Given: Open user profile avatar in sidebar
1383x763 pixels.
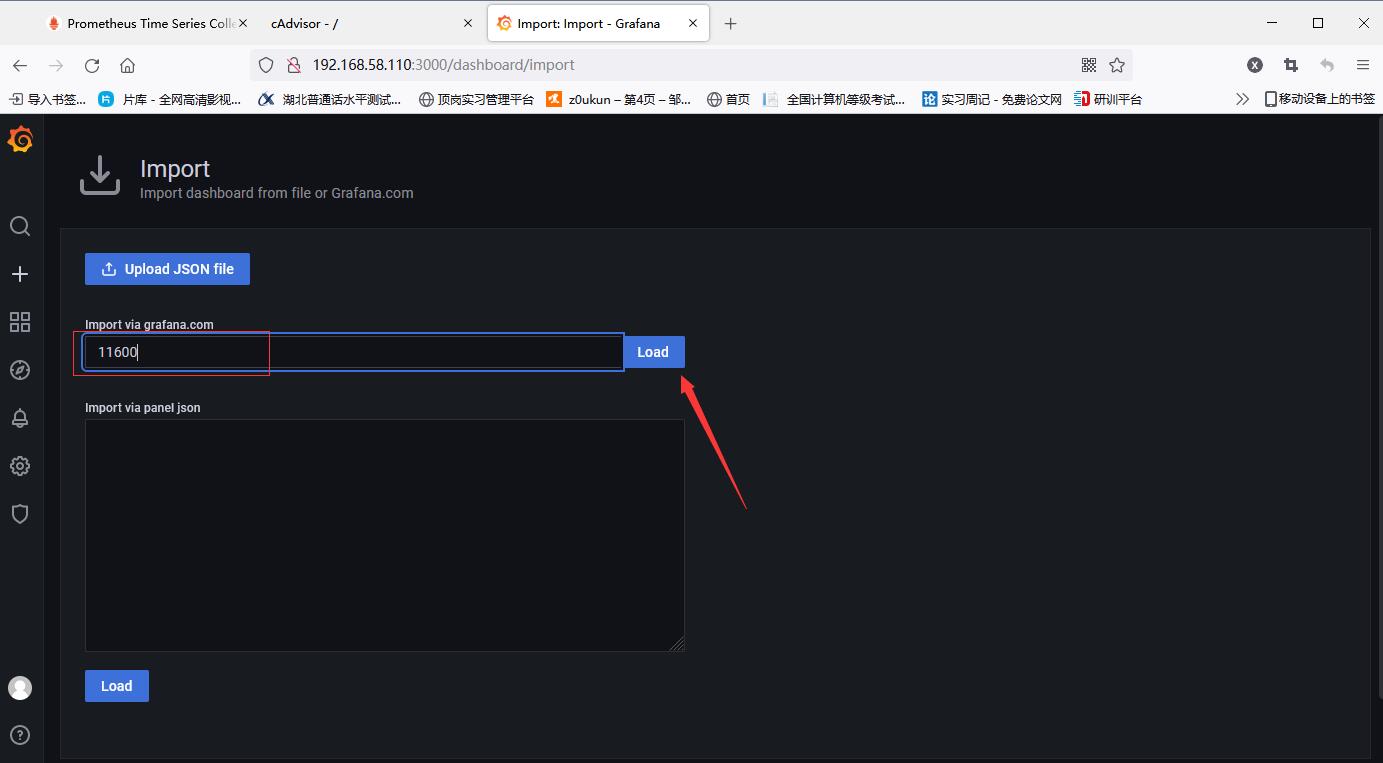Looking at the screenshot, I should (20, 688).
